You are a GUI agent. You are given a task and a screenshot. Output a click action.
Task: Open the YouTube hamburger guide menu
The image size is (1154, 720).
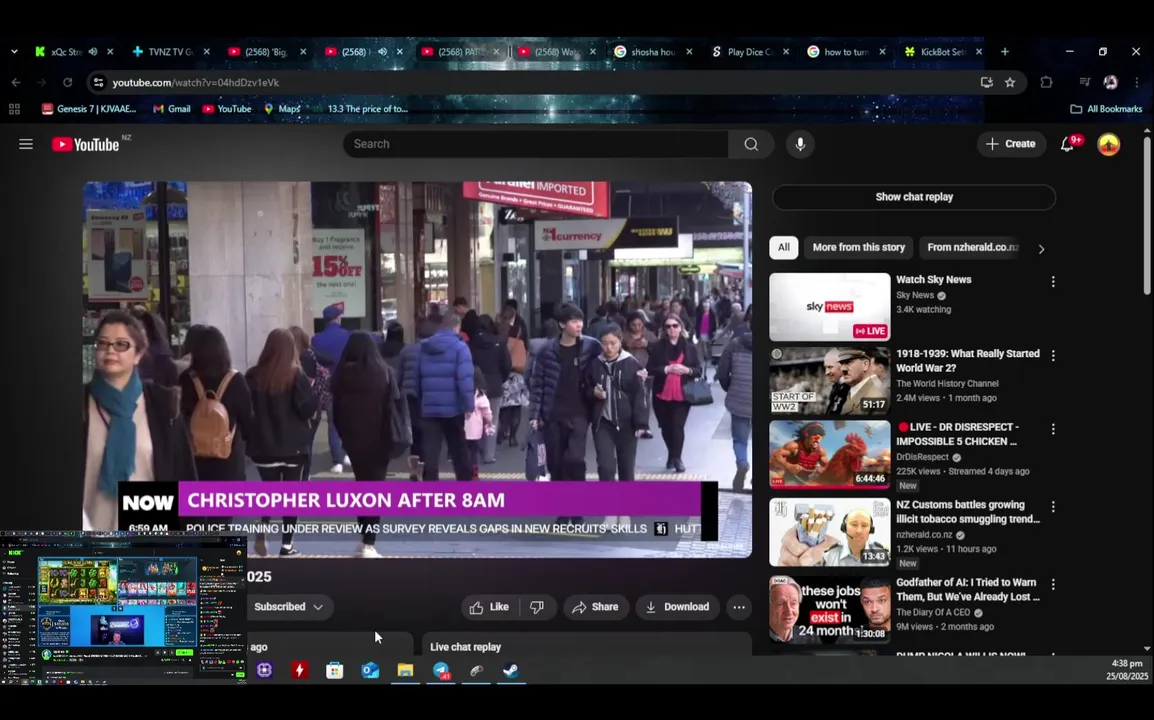[26, 144]
